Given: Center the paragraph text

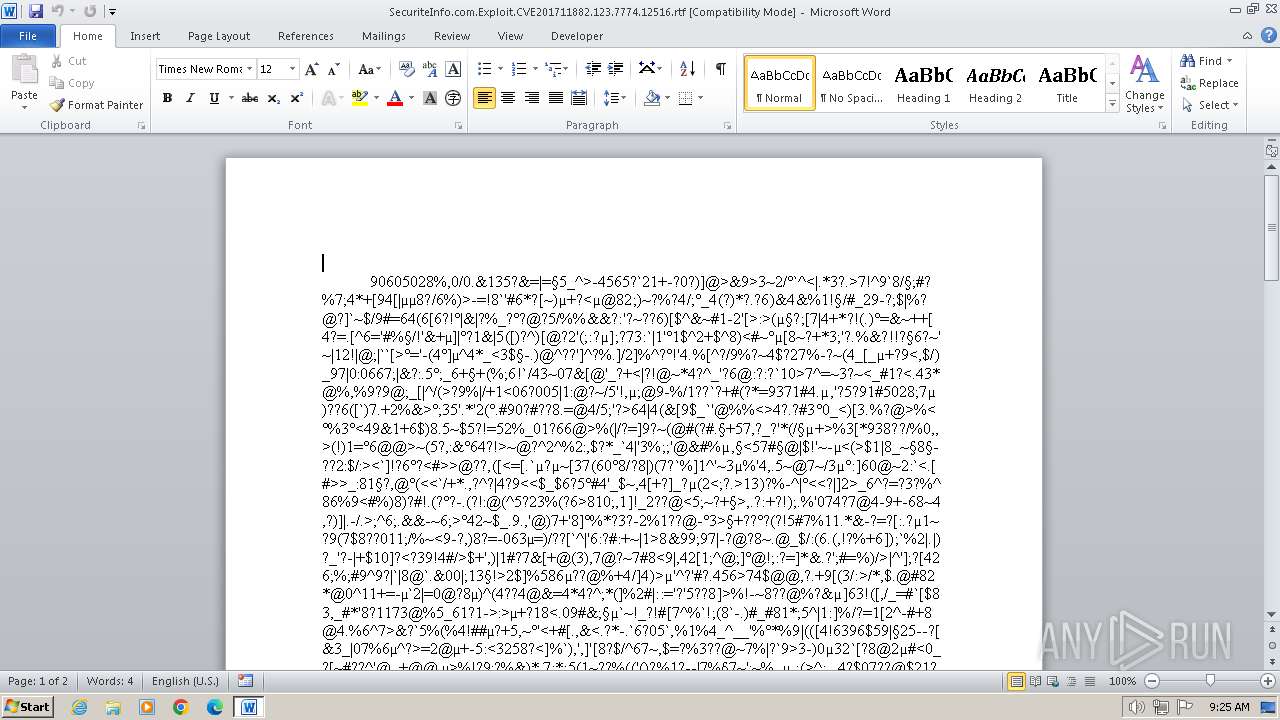Looking at the screenshot, I should point(508,98).
